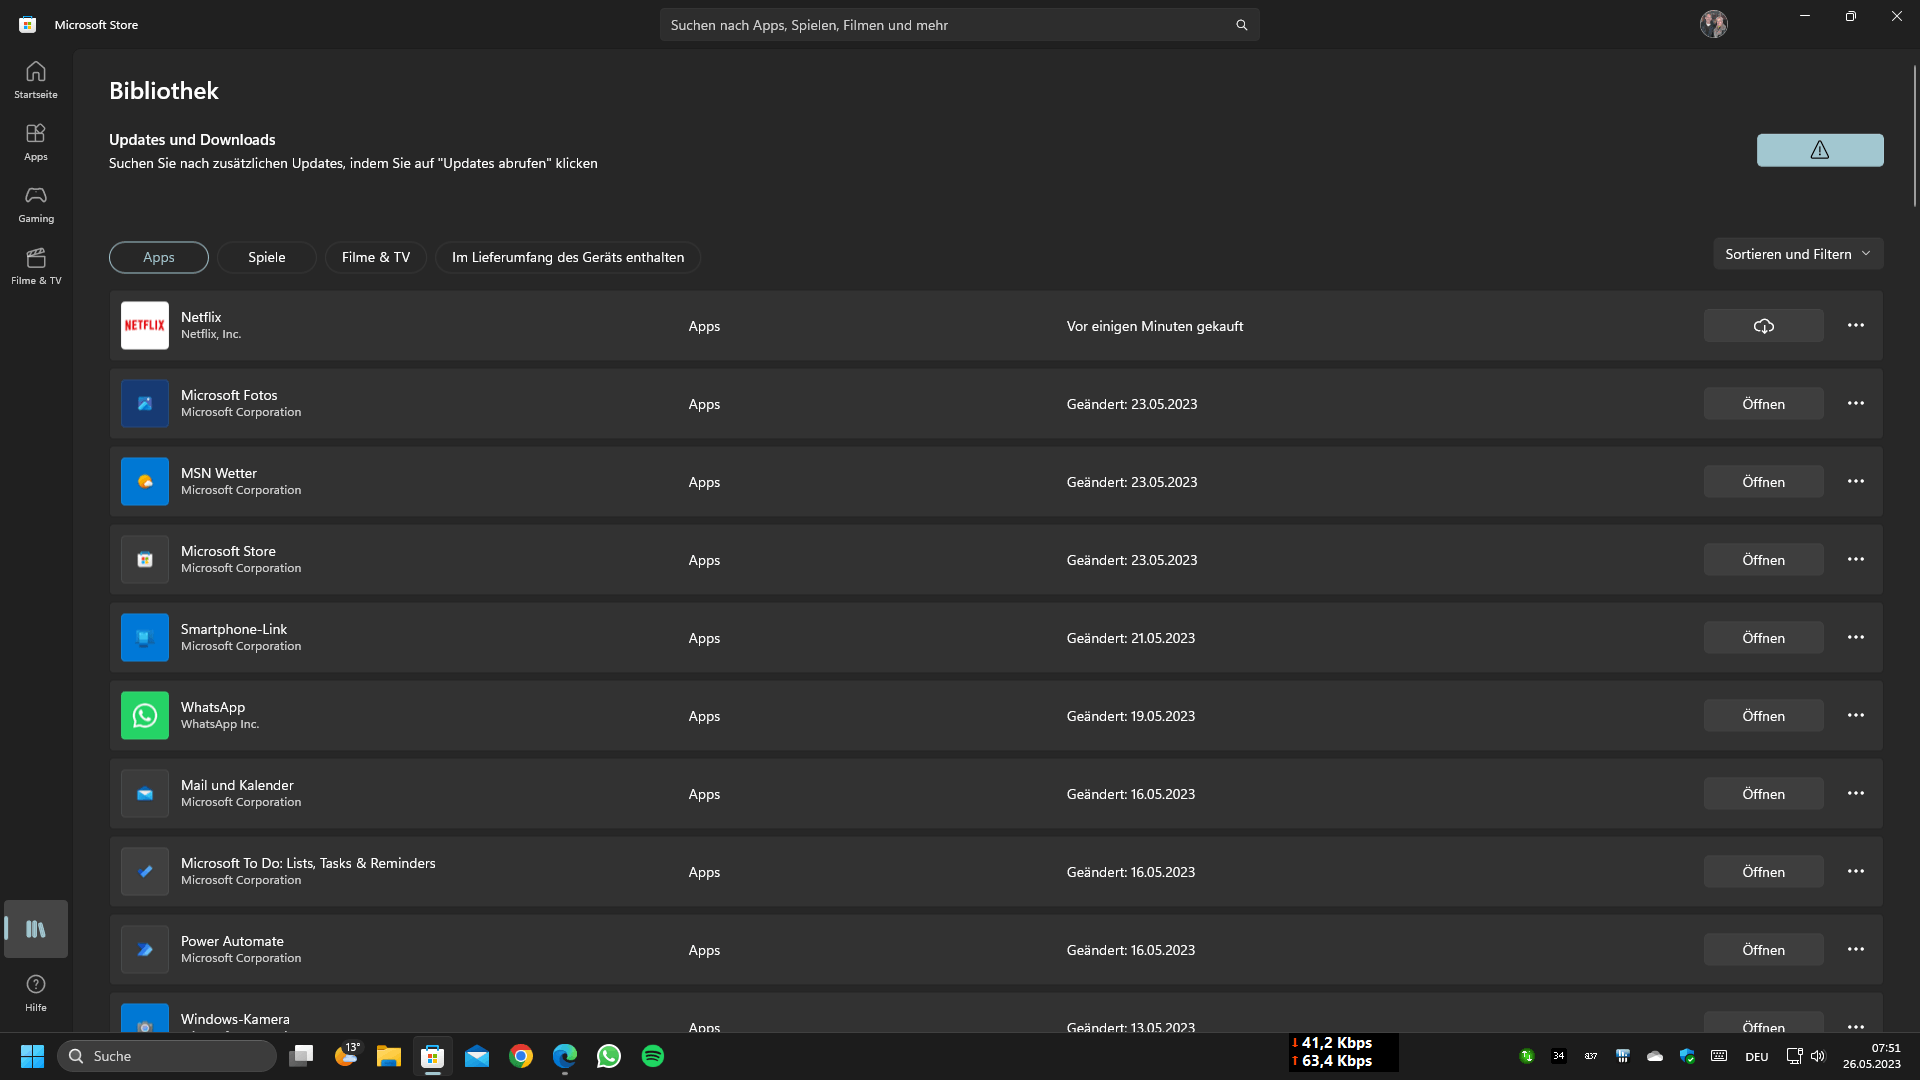Click the Netflix cloud download icon button
Viewport: 1920px width, 1080px height.
pyautogui.click(x=1763, y=326)
